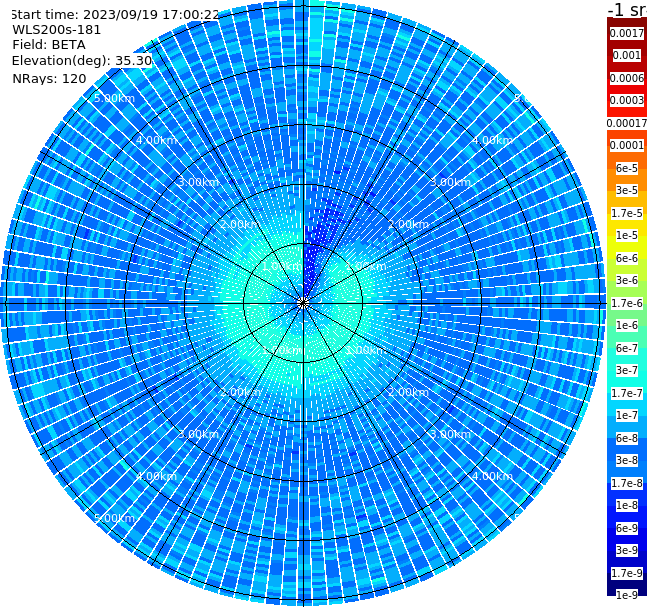
Task: Select the 6e-8 colorbar tick label
Action: pos(627,438)
